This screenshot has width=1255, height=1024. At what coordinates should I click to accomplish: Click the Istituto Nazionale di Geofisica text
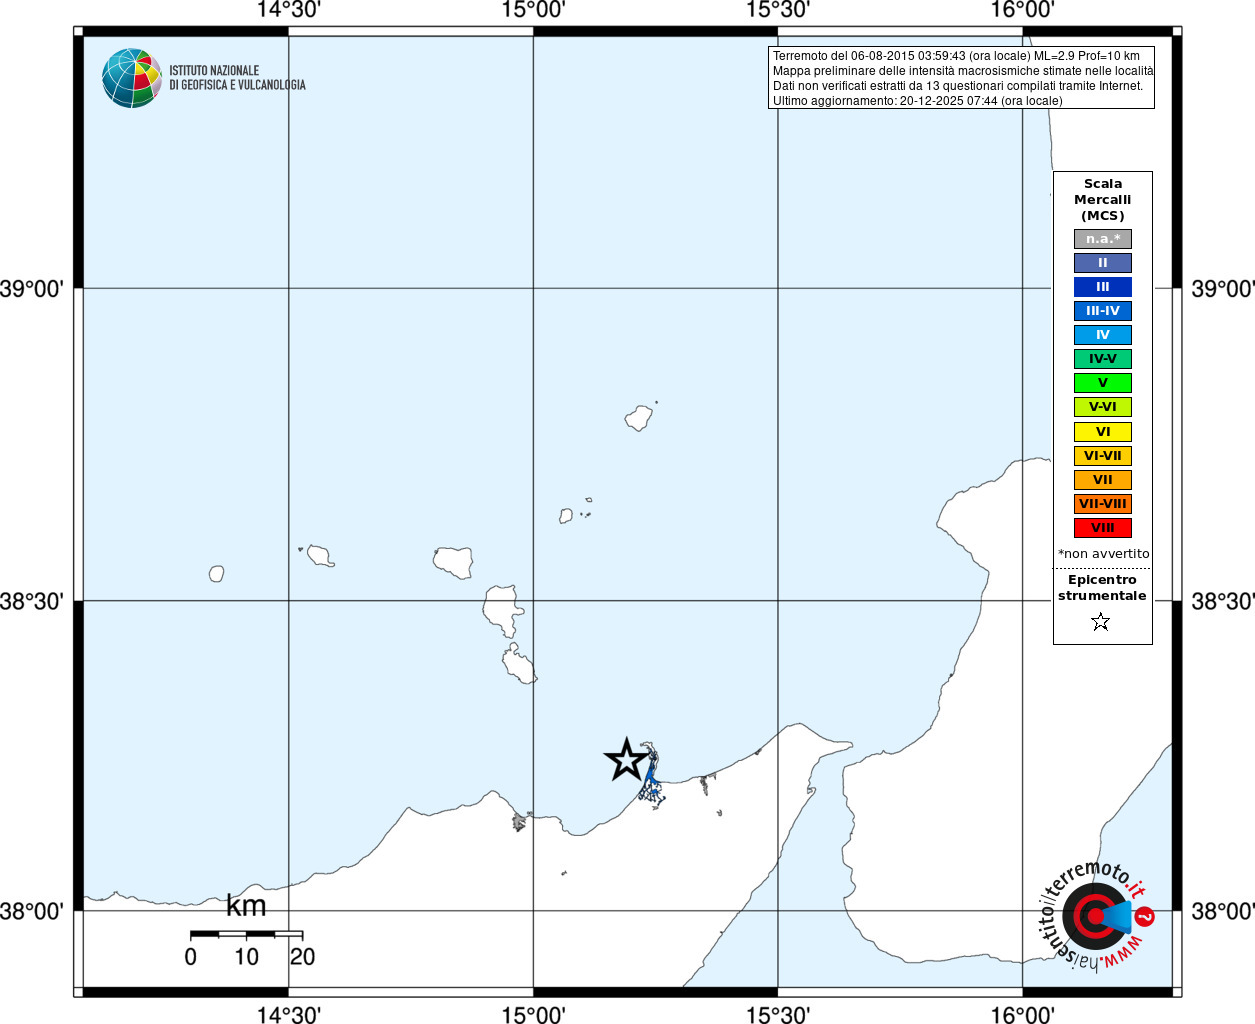tap(237, 78)
